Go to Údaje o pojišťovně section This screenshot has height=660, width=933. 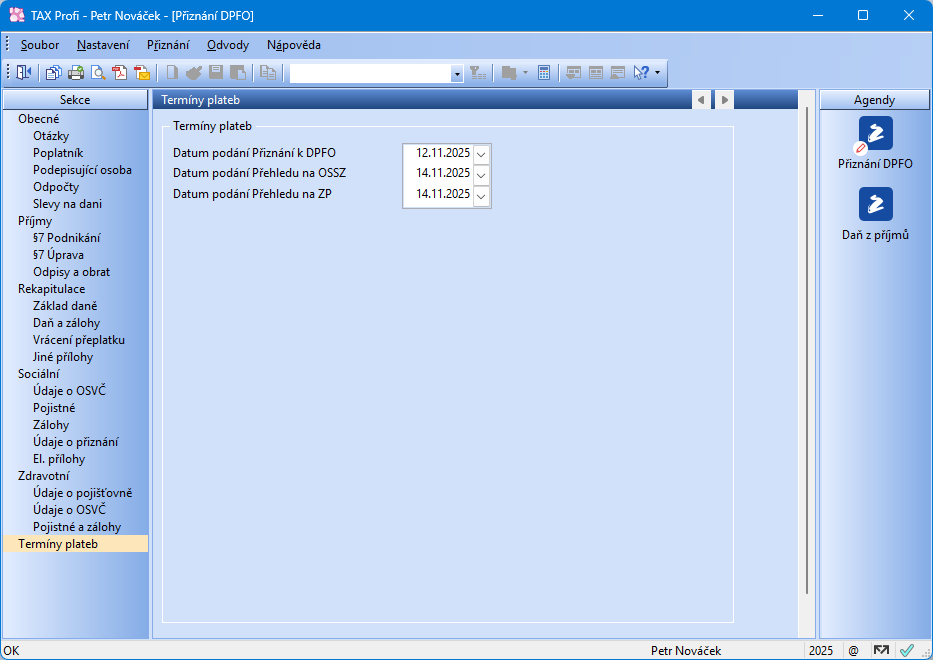point(82,493)
